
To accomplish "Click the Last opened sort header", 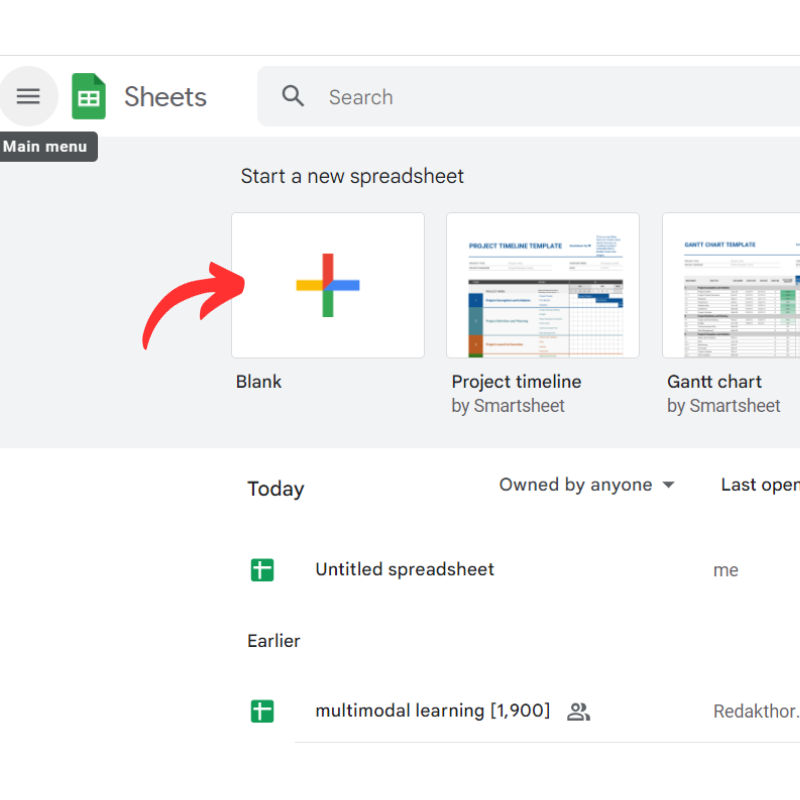I will point(760,485).
